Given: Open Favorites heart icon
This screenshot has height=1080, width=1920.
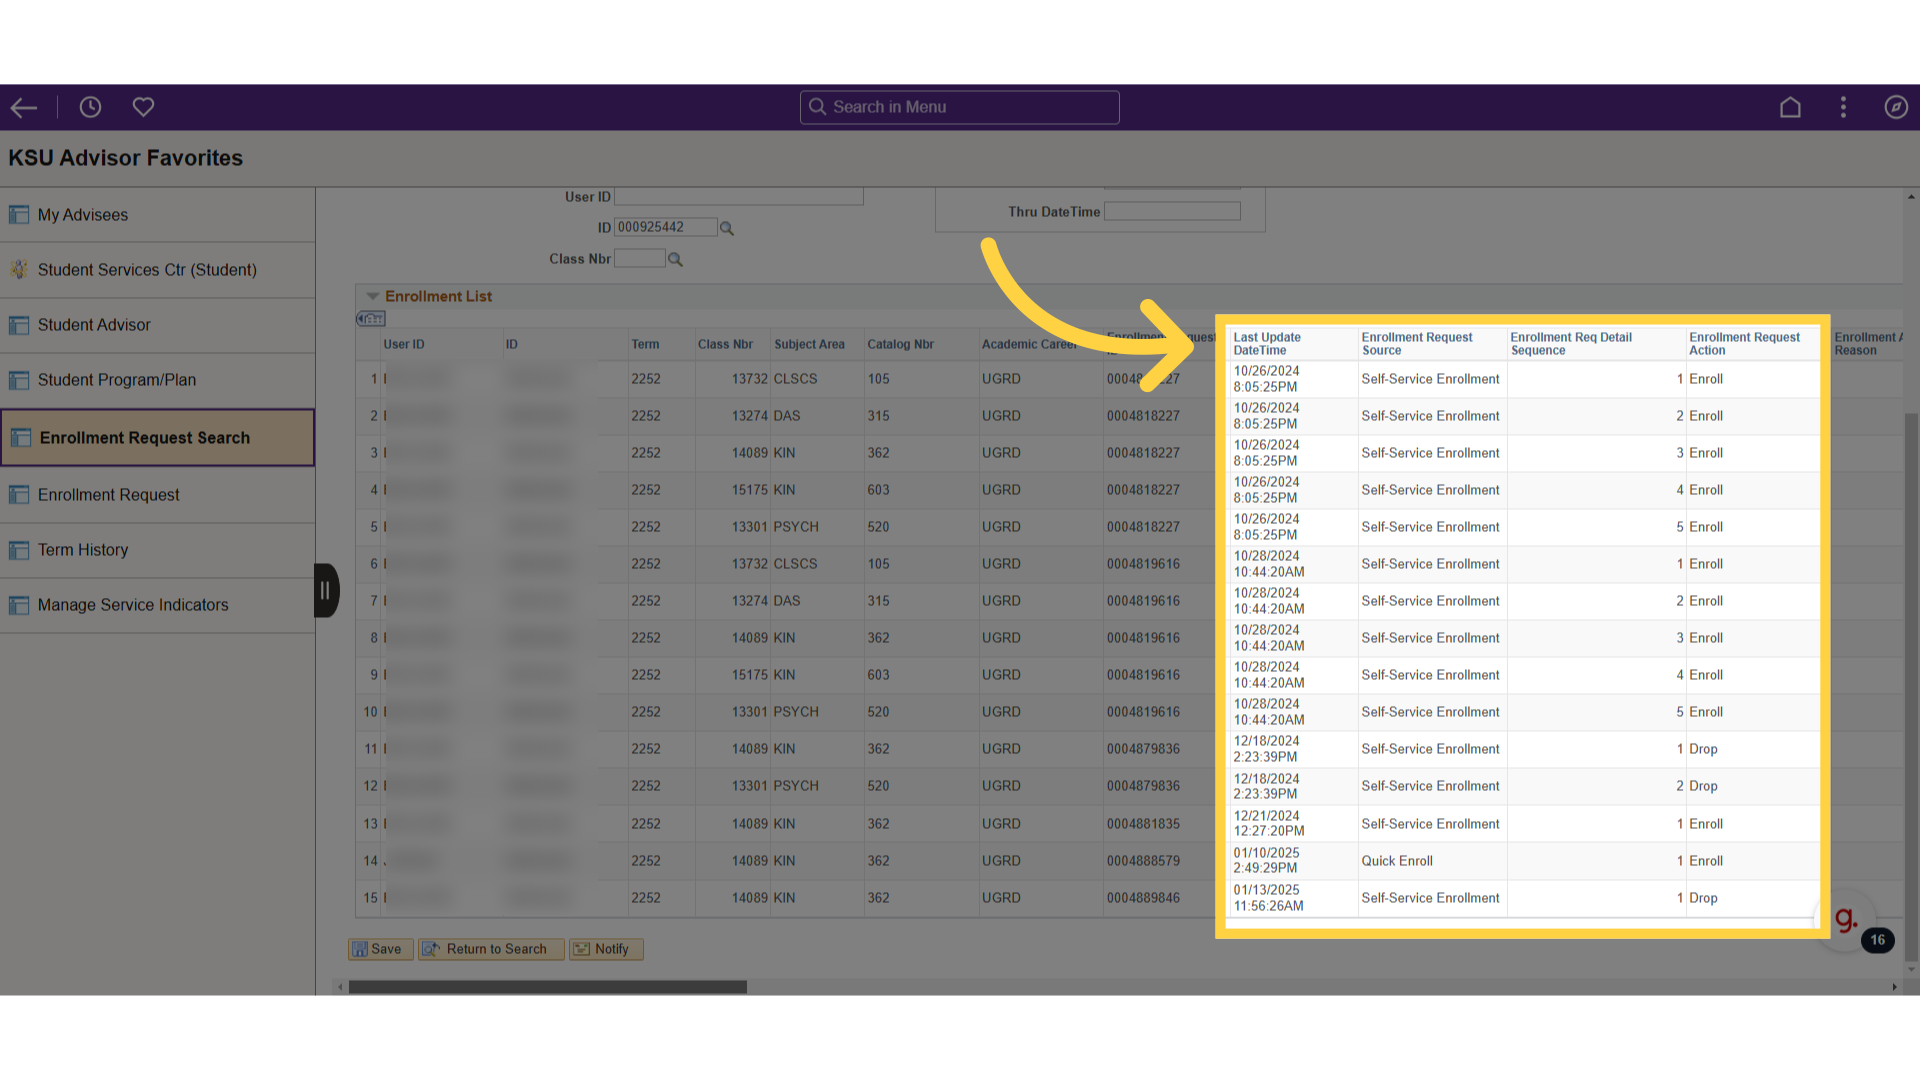Looking at the screenshot, I should point(143,107).
